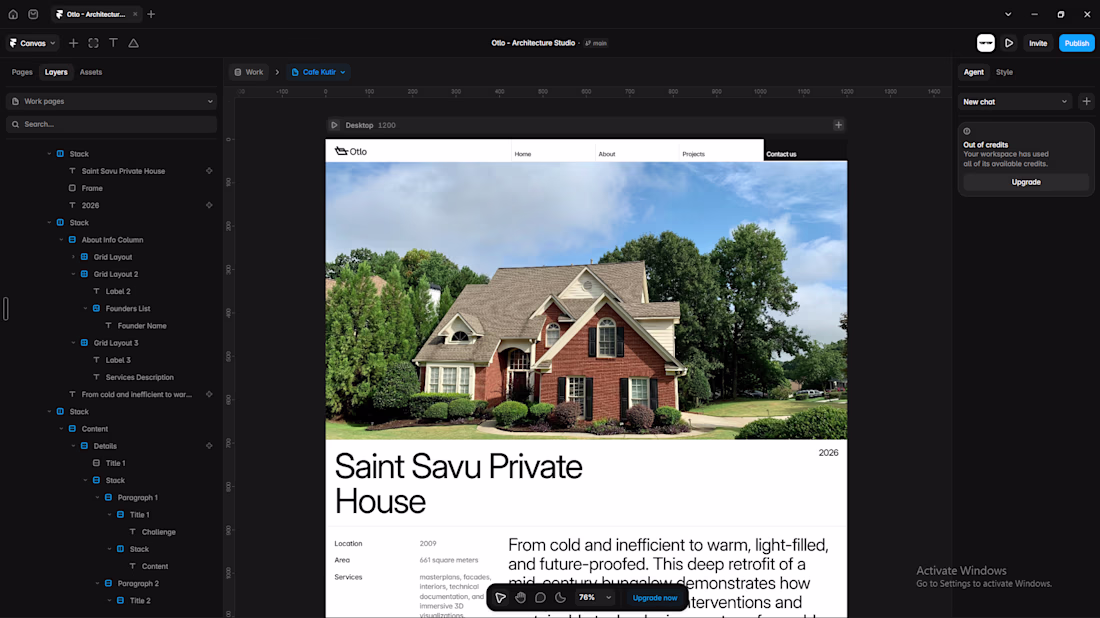Open the Work pages dropdown
Image resolution: width=1100 pixels, height=618 pixels.
click(x=112, y=101)
